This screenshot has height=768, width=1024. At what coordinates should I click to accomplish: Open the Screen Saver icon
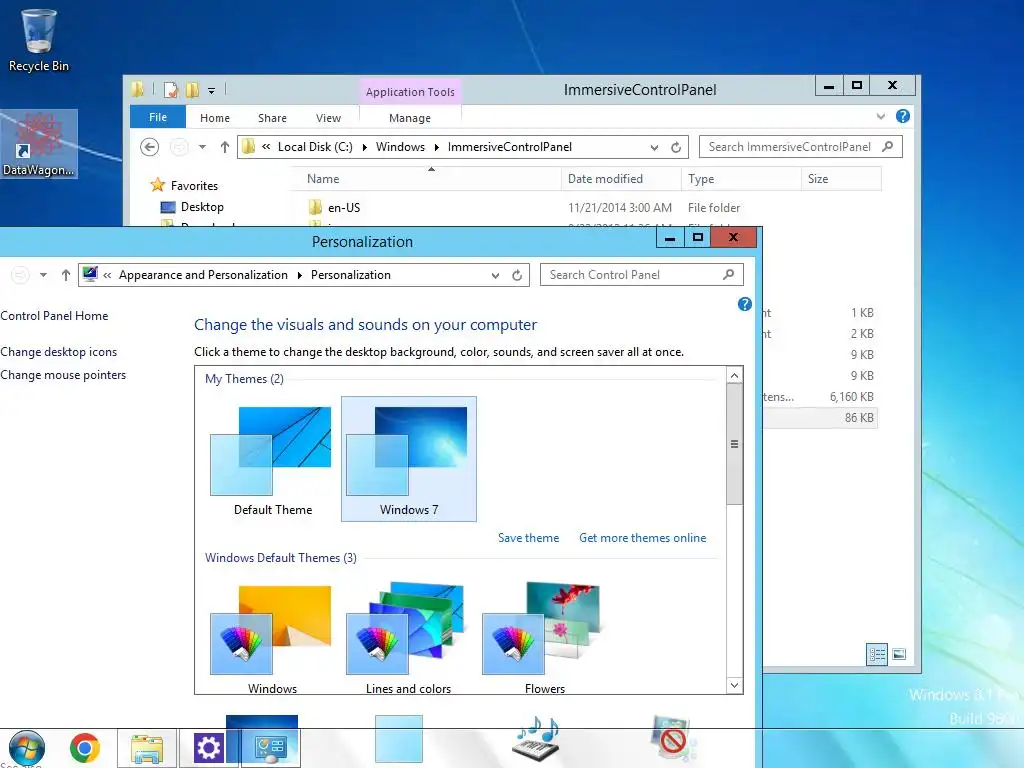coord(673,739)
